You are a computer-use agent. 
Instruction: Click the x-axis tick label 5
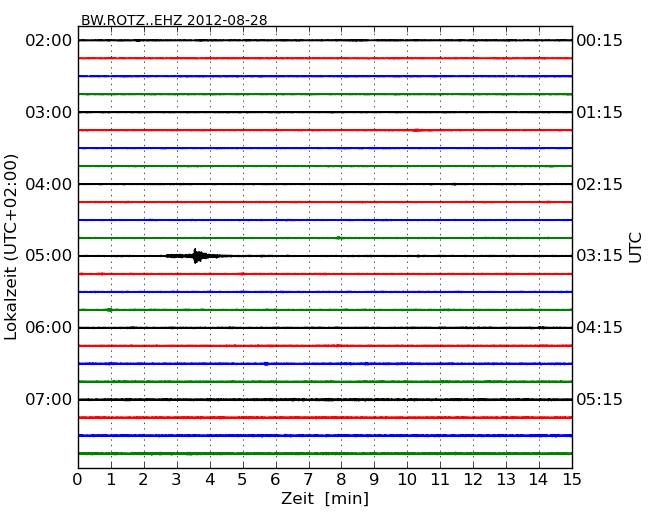[x=243, y=480]
